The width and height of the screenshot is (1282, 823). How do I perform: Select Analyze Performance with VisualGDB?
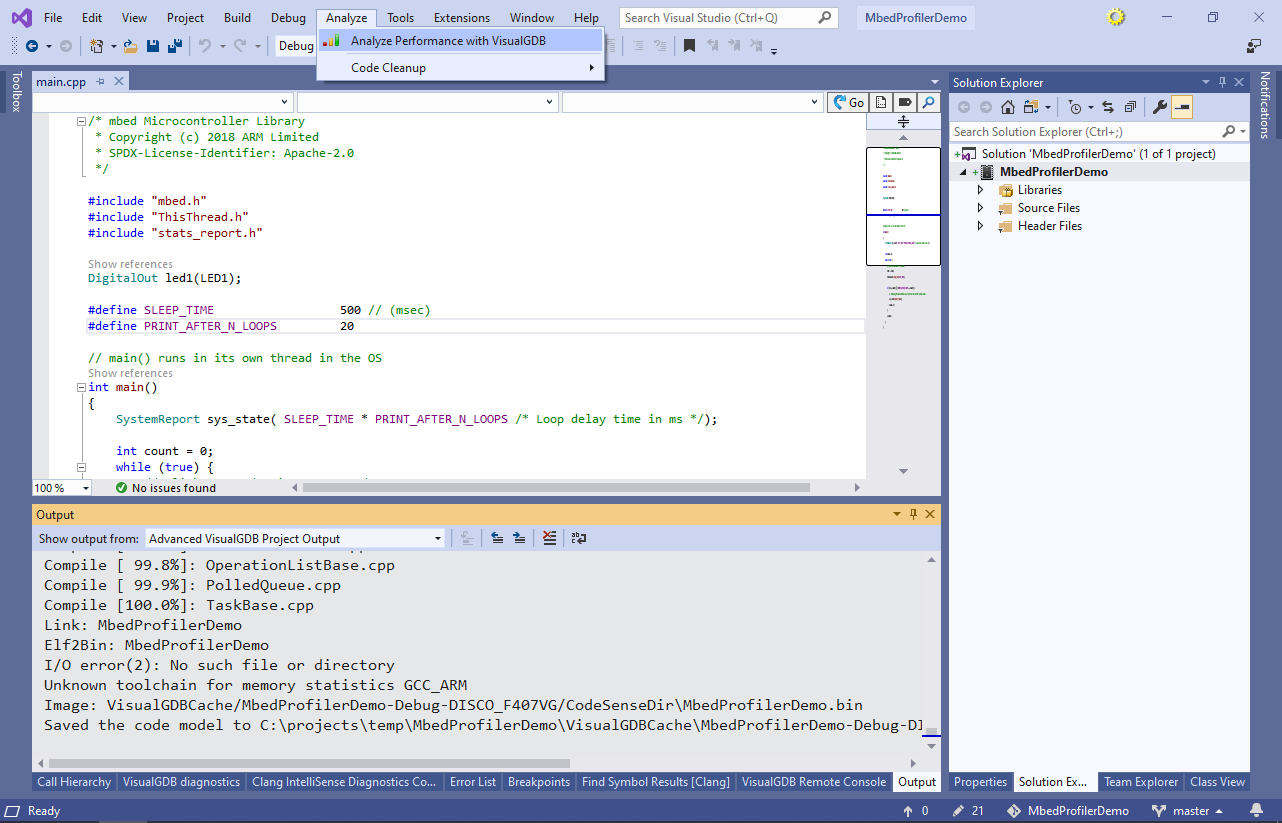(x=461, y=40)
